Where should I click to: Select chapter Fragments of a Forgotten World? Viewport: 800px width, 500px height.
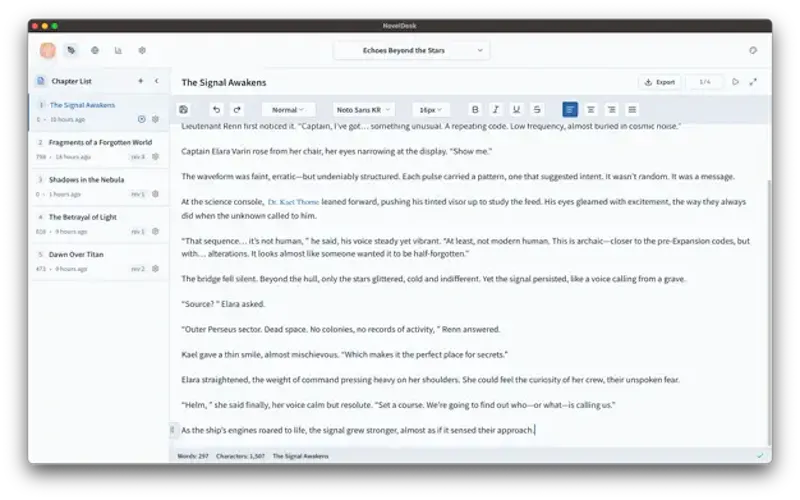(x=99, y=149)
